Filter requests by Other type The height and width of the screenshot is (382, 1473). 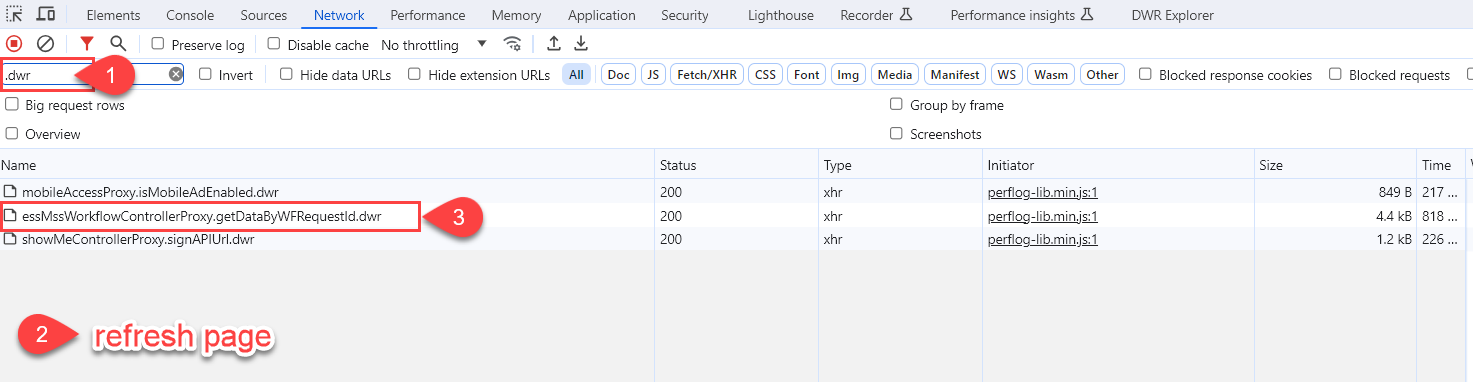[1102, 74]
